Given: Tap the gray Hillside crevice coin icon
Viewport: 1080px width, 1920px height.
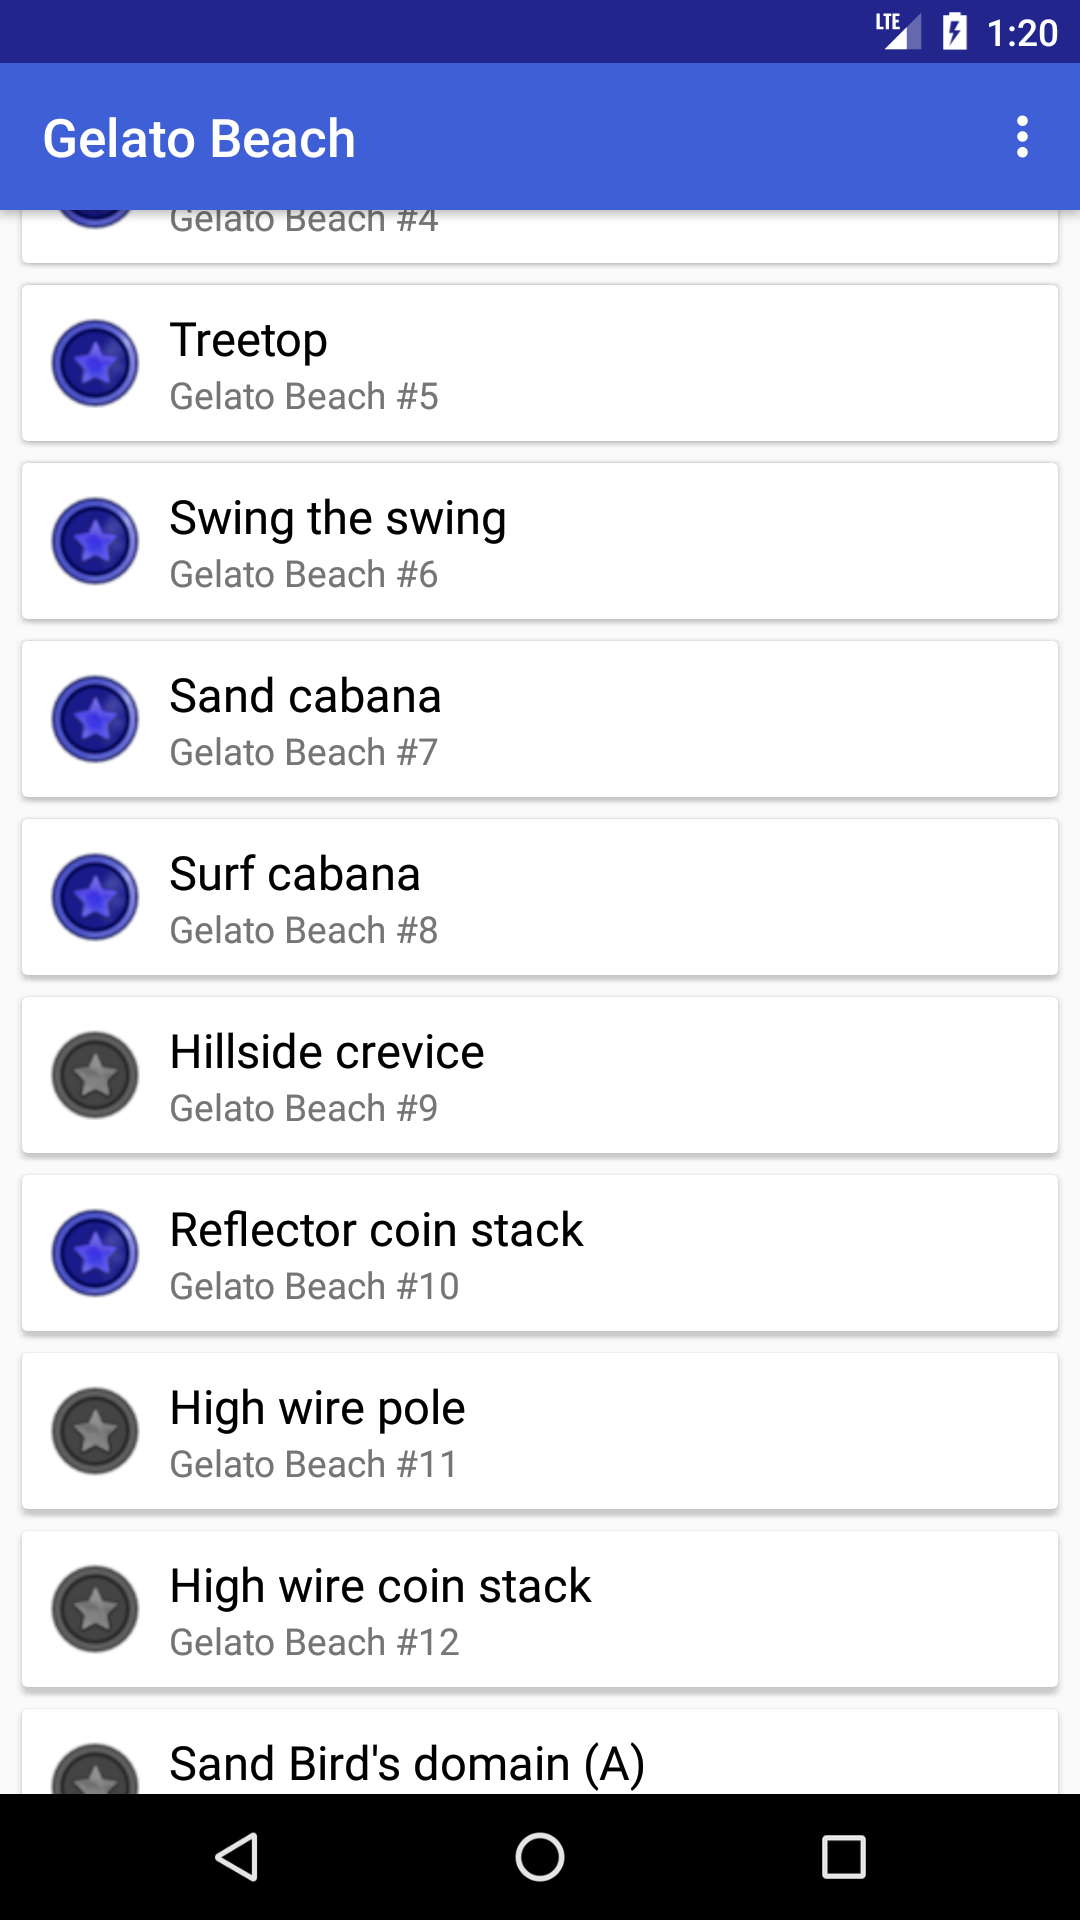Looking at the screenshot, I should [x=95, y=1075].
